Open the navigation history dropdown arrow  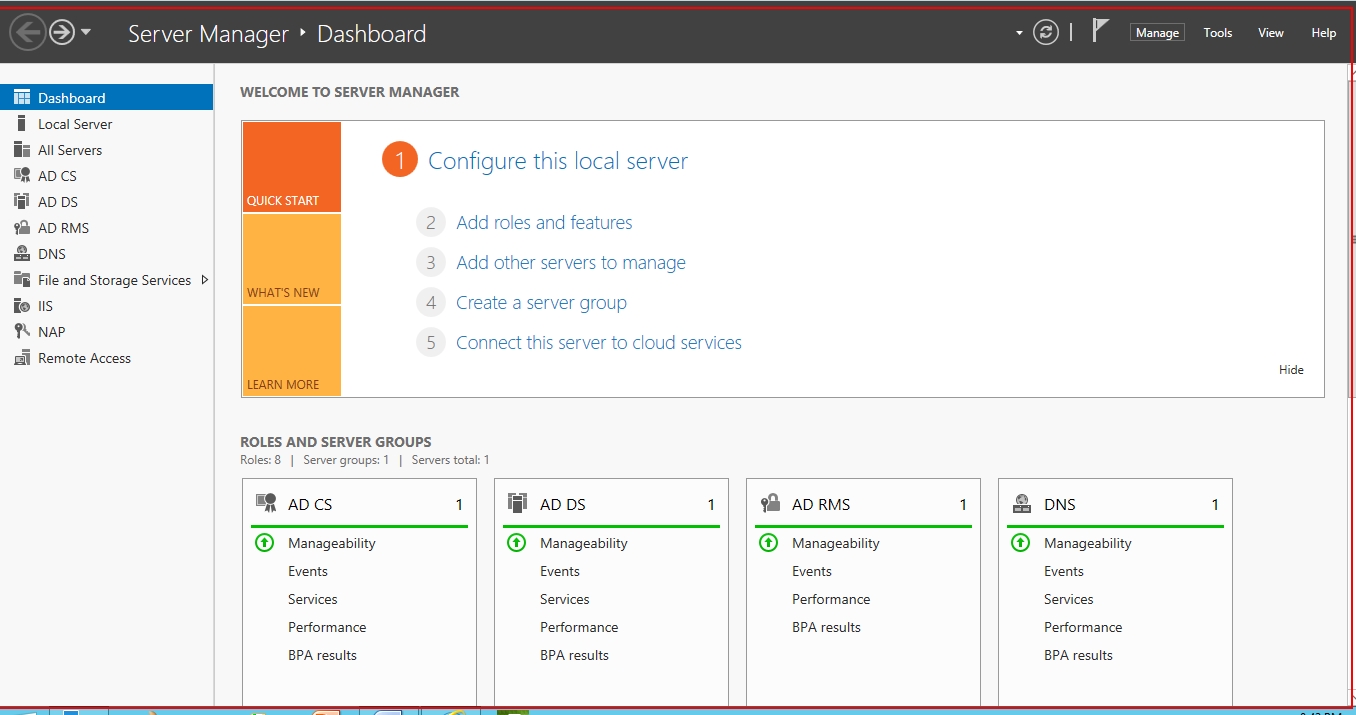click(x=86, y=32)
